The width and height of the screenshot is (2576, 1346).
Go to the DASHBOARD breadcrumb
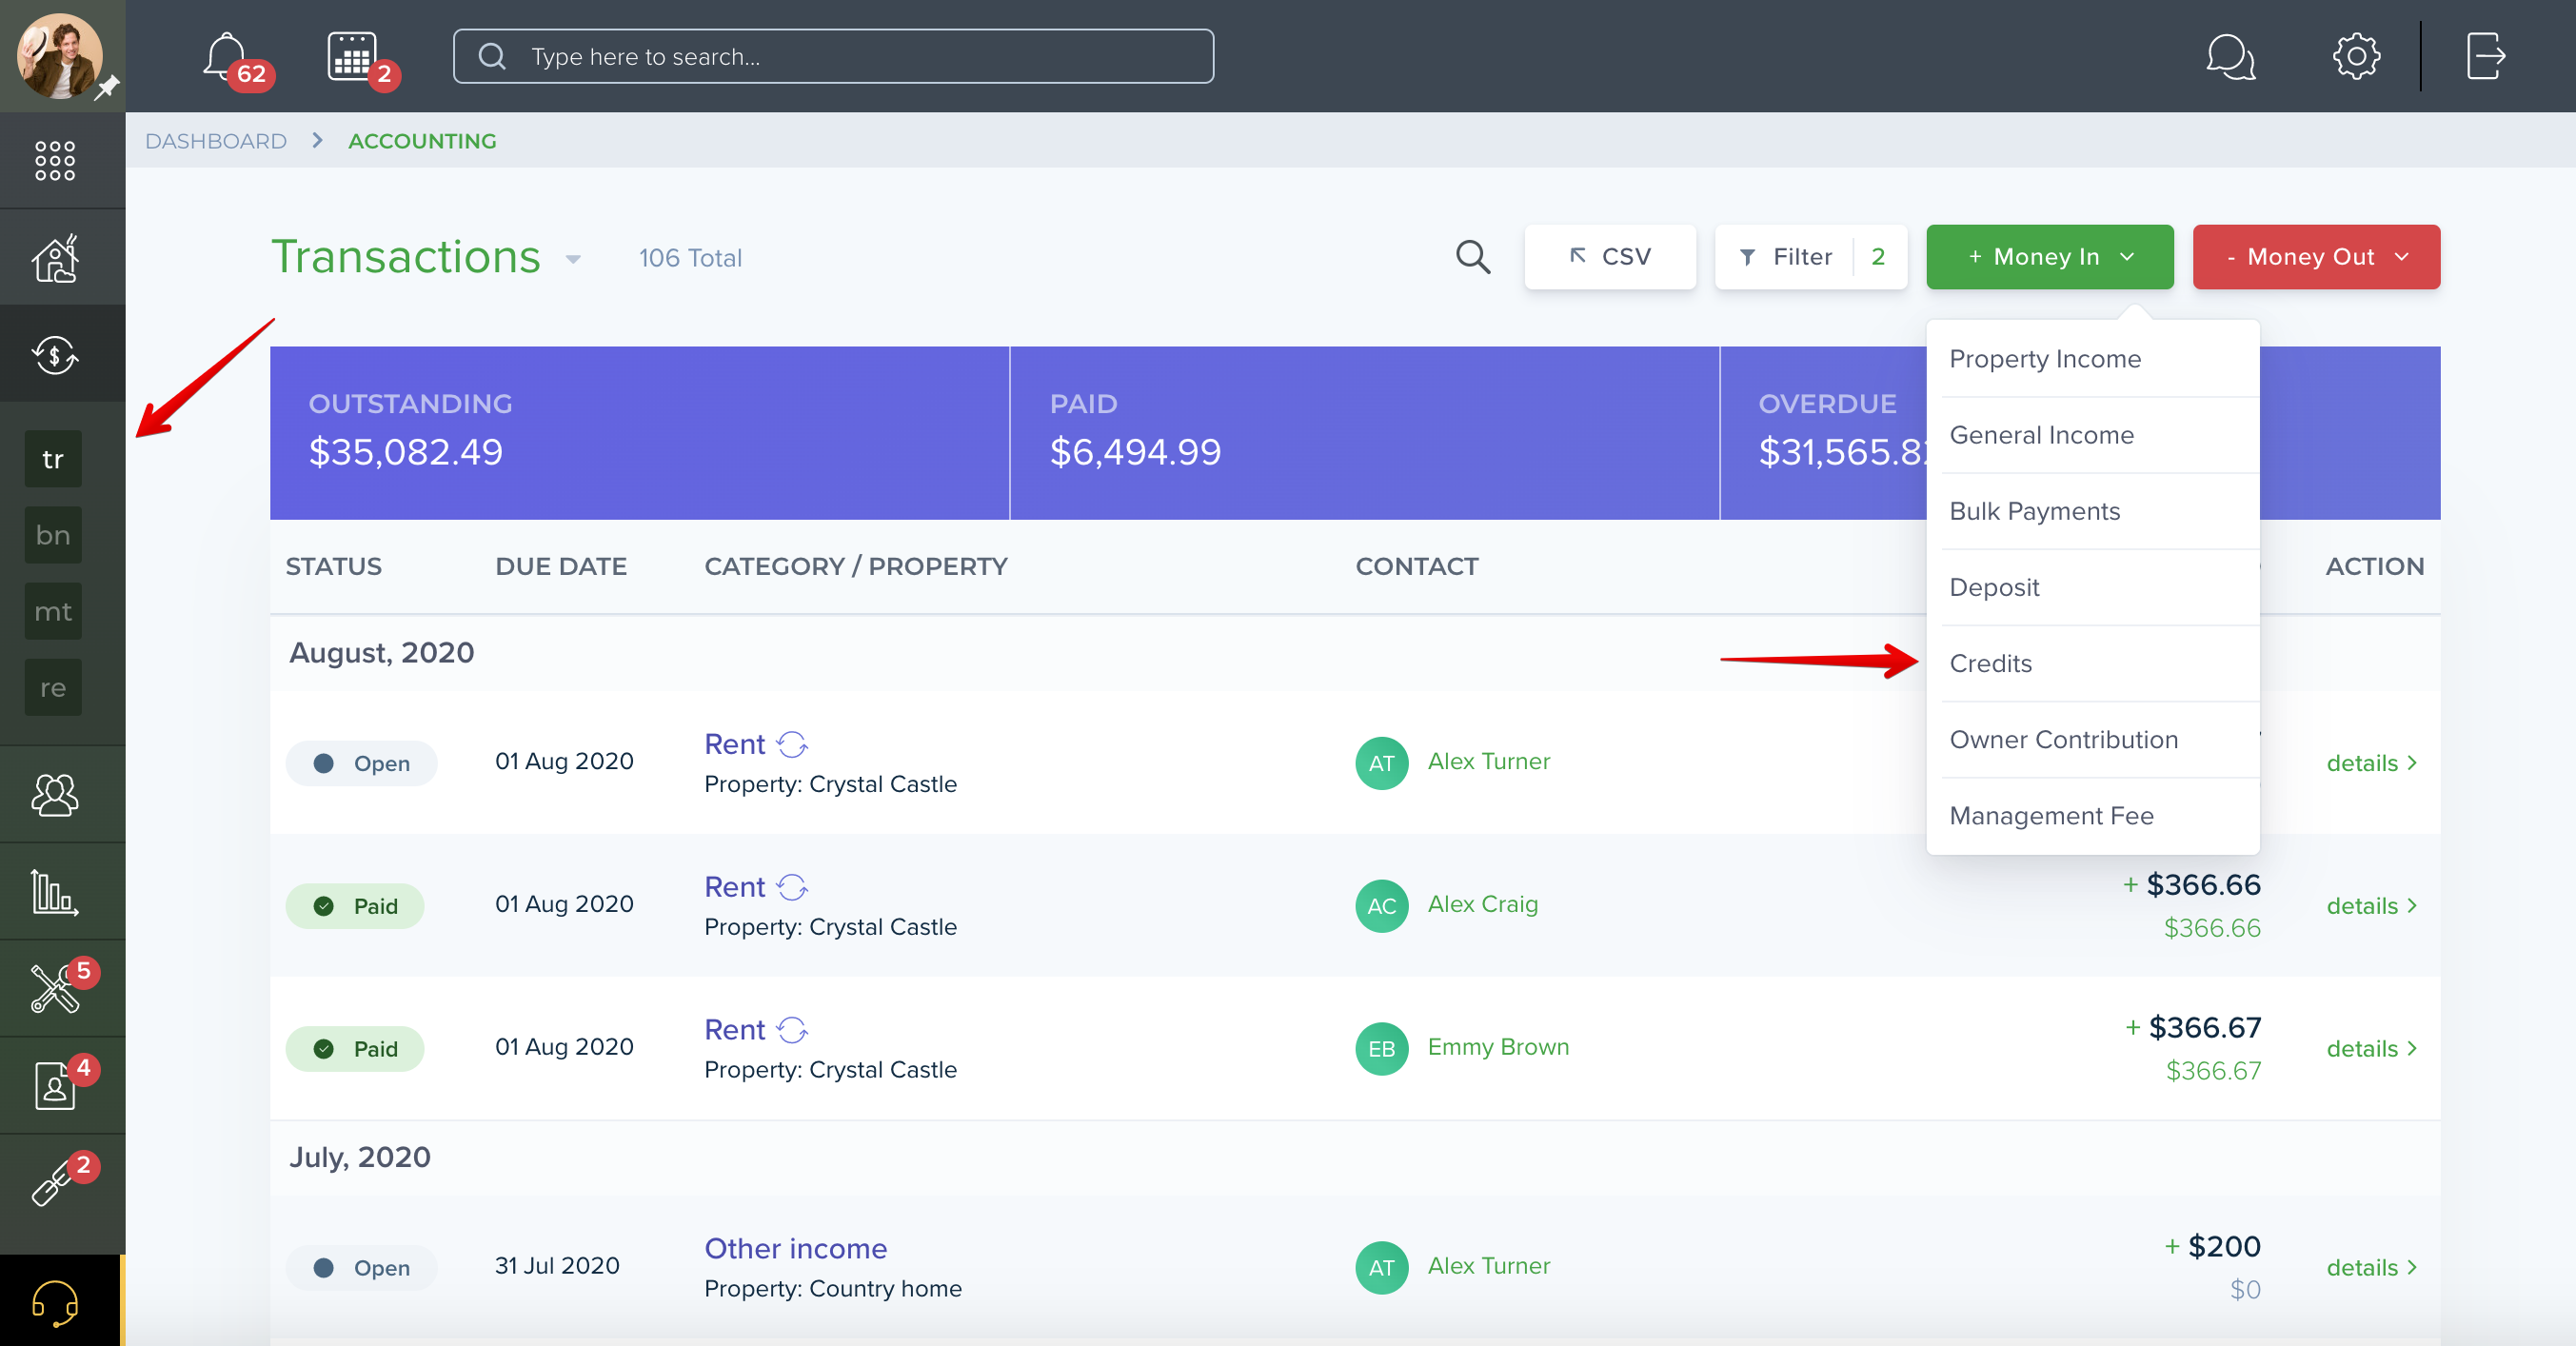(216, 141)
